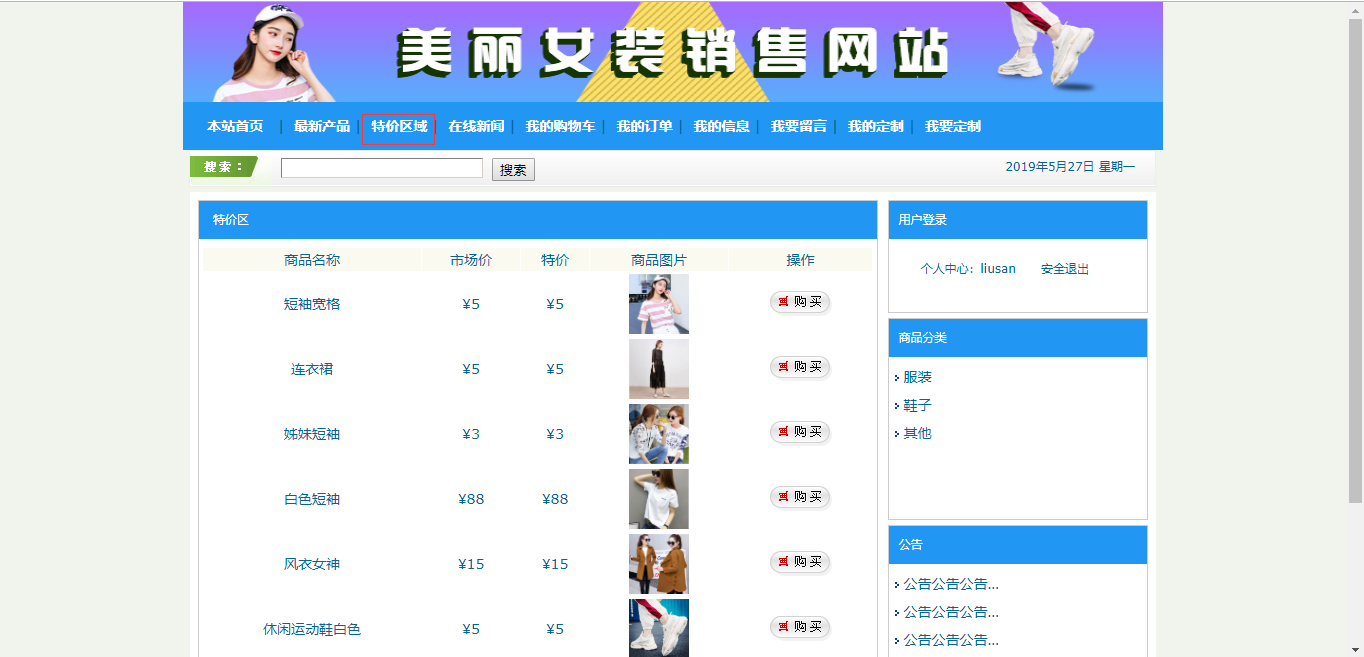Image resolution: width=1364 pixels, height=657 pixels.
Task: Buy 连衣裙 with its 购买 button
Action: [800, 367]
